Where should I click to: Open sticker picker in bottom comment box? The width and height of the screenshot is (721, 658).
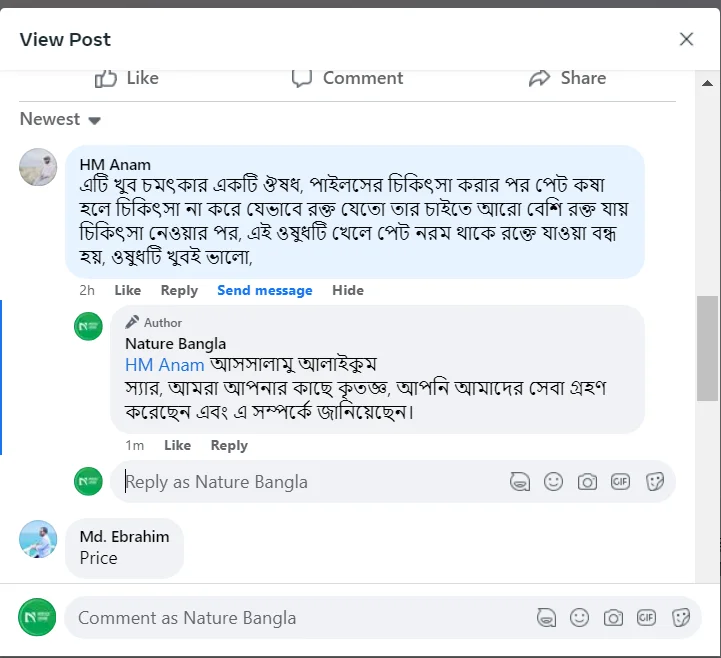681,618
